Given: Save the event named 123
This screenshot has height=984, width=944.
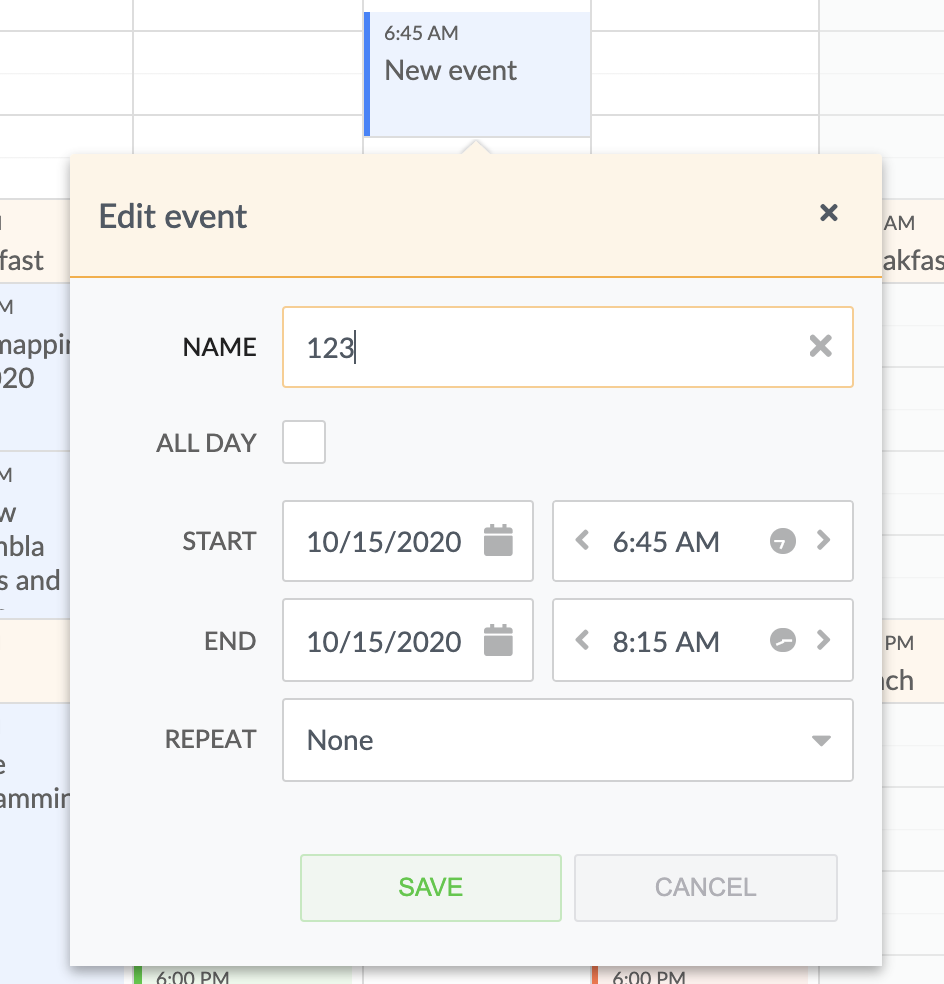Looking at the screenshot, I should point(430,887).
